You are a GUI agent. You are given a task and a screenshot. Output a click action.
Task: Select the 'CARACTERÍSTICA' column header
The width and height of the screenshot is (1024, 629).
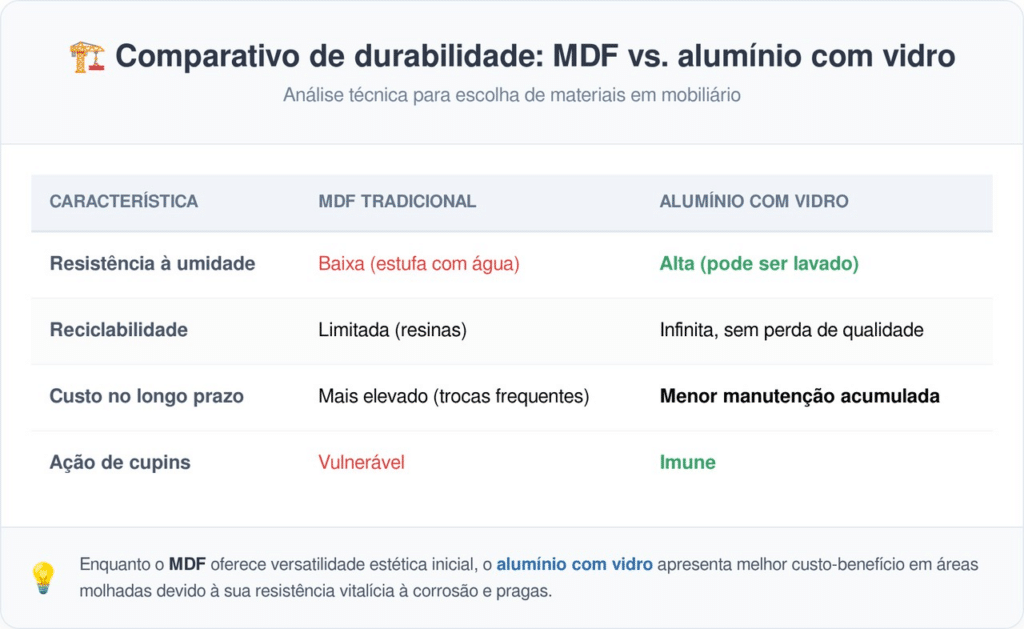pyautogui.click(x=124, y=201)
